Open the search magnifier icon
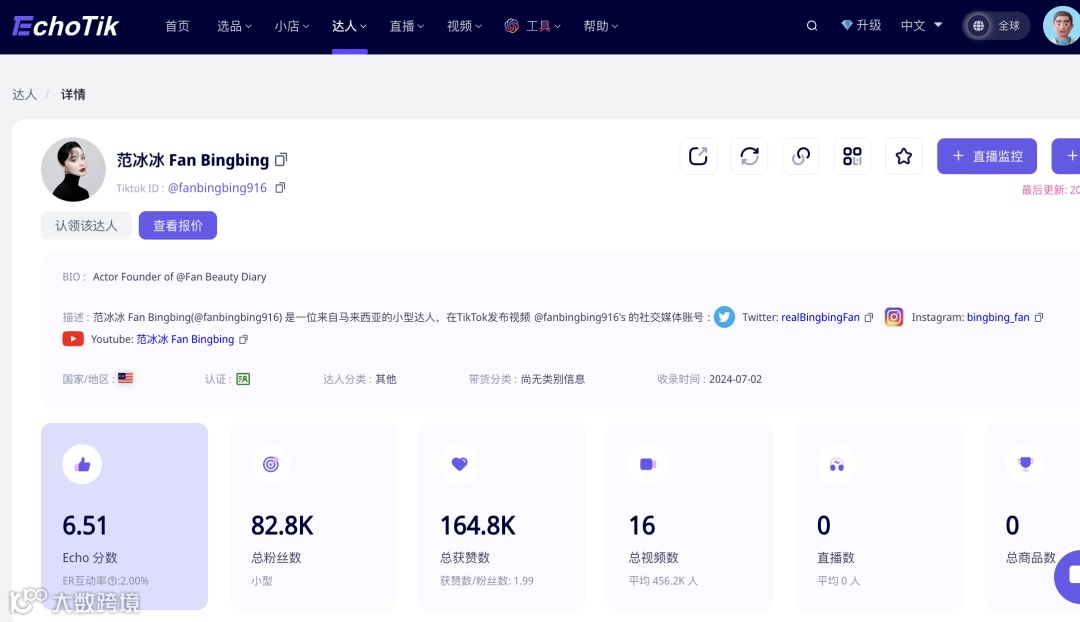Viewport: 1080px width, 622px height. pyautogui.click(x=812, y=25)
